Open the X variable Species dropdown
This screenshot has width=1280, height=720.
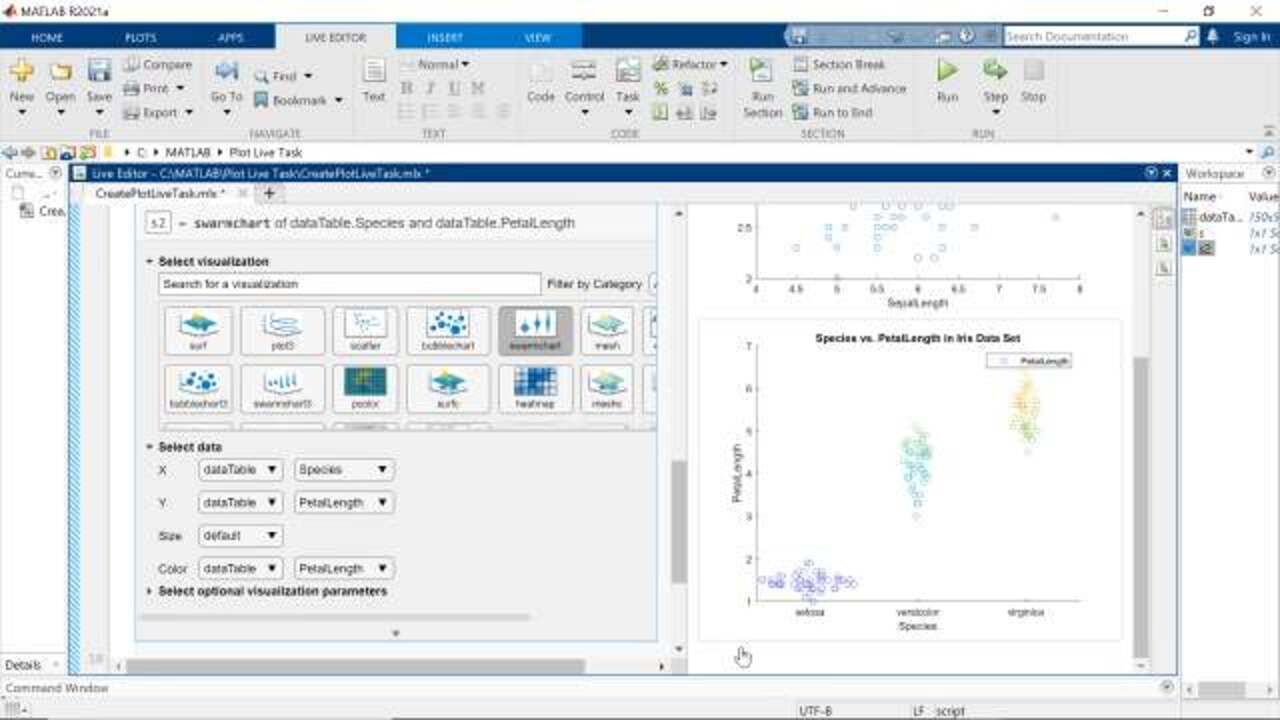tap(344, 470)
